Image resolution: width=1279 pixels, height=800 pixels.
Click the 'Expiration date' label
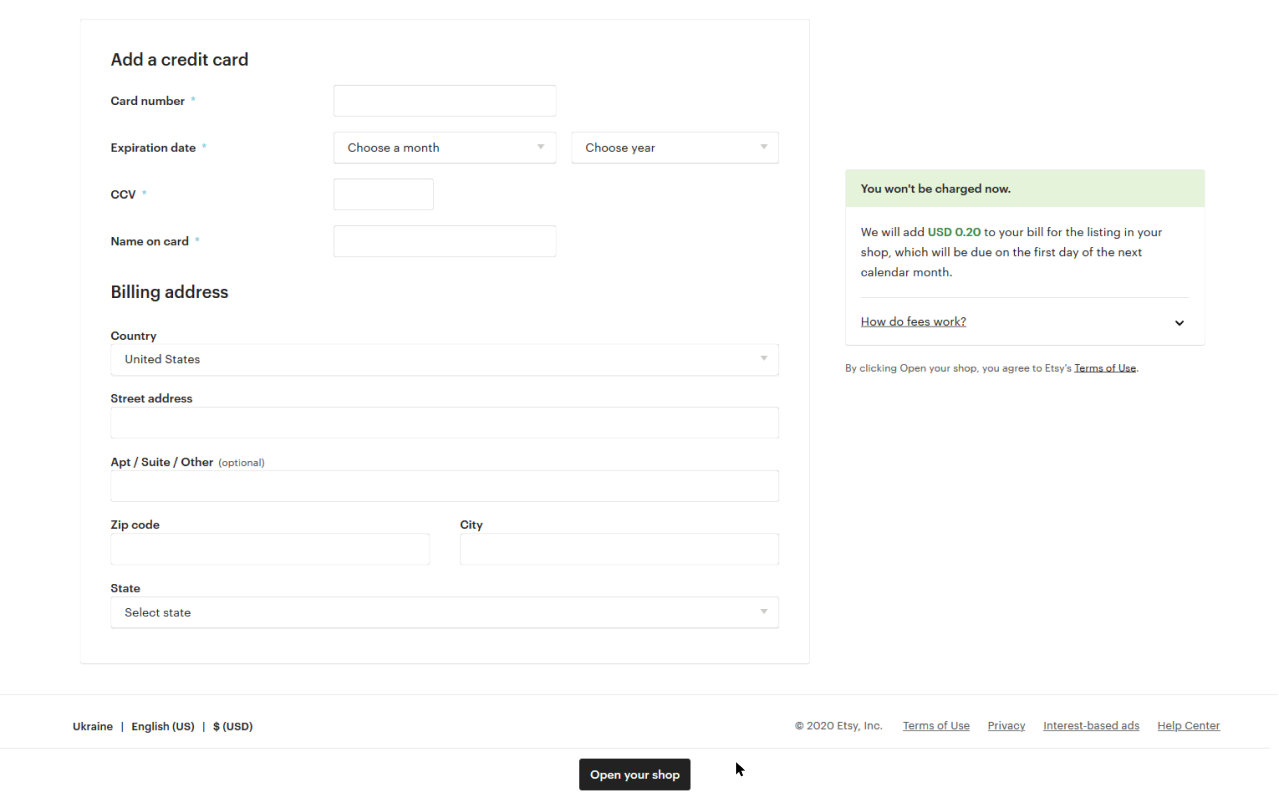(x=153, y=148)
